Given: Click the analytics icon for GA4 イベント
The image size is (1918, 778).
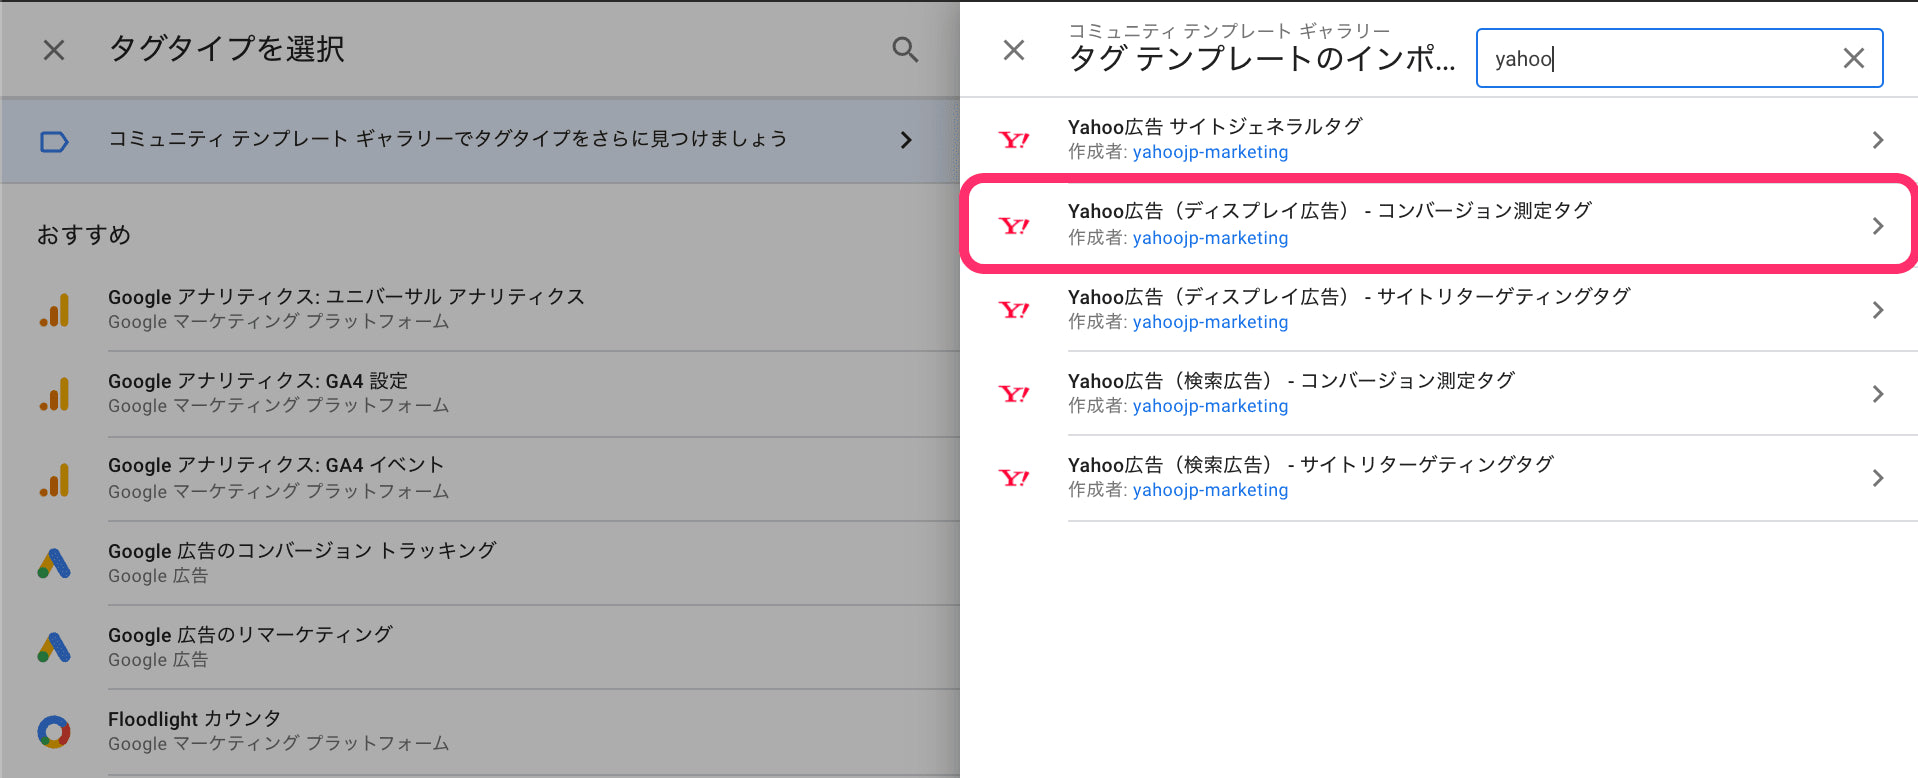Looking at the screenshot, I should [54, 480].
